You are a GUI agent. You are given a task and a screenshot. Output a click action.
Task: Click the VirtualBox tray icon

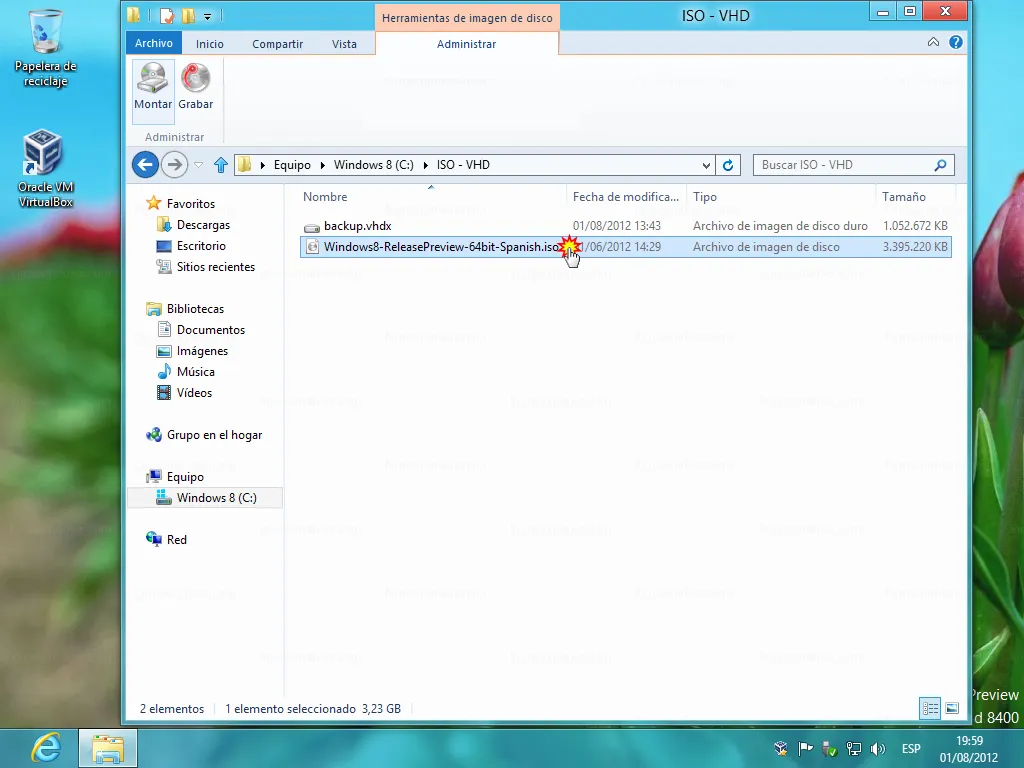(780, 749)
